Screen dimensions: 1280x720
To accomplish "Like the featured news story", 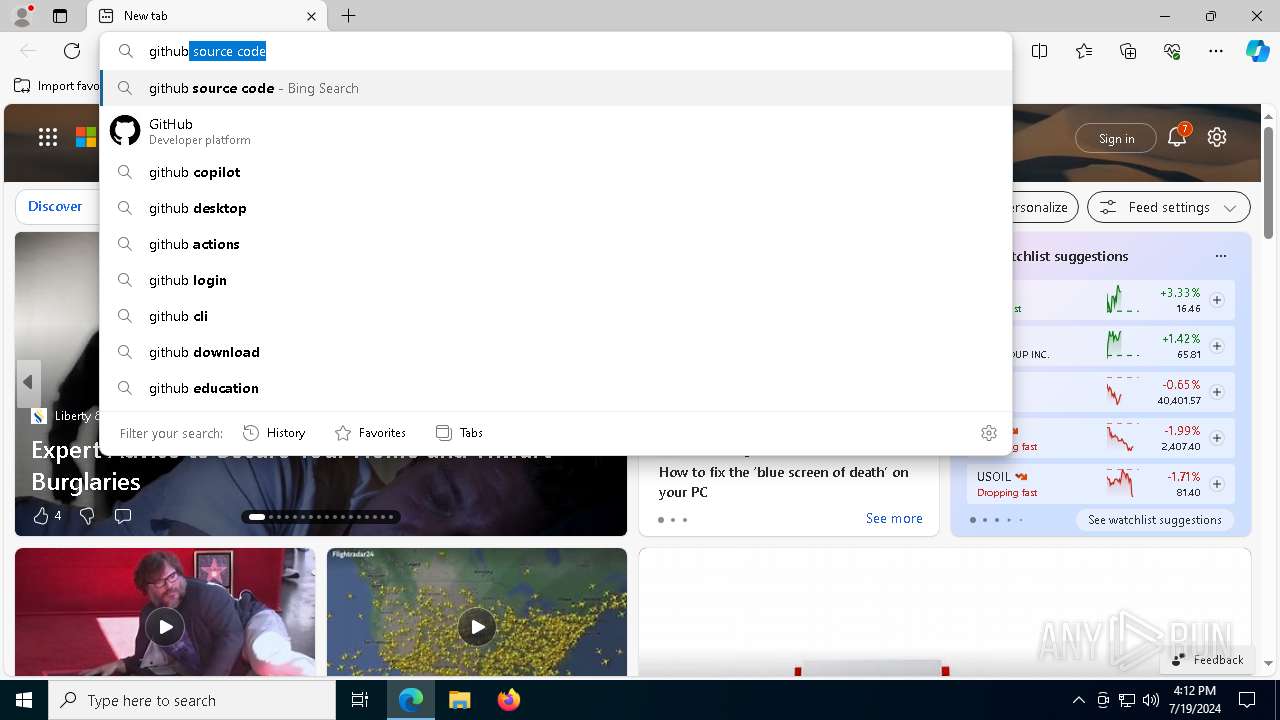I will tap(41, 516).
